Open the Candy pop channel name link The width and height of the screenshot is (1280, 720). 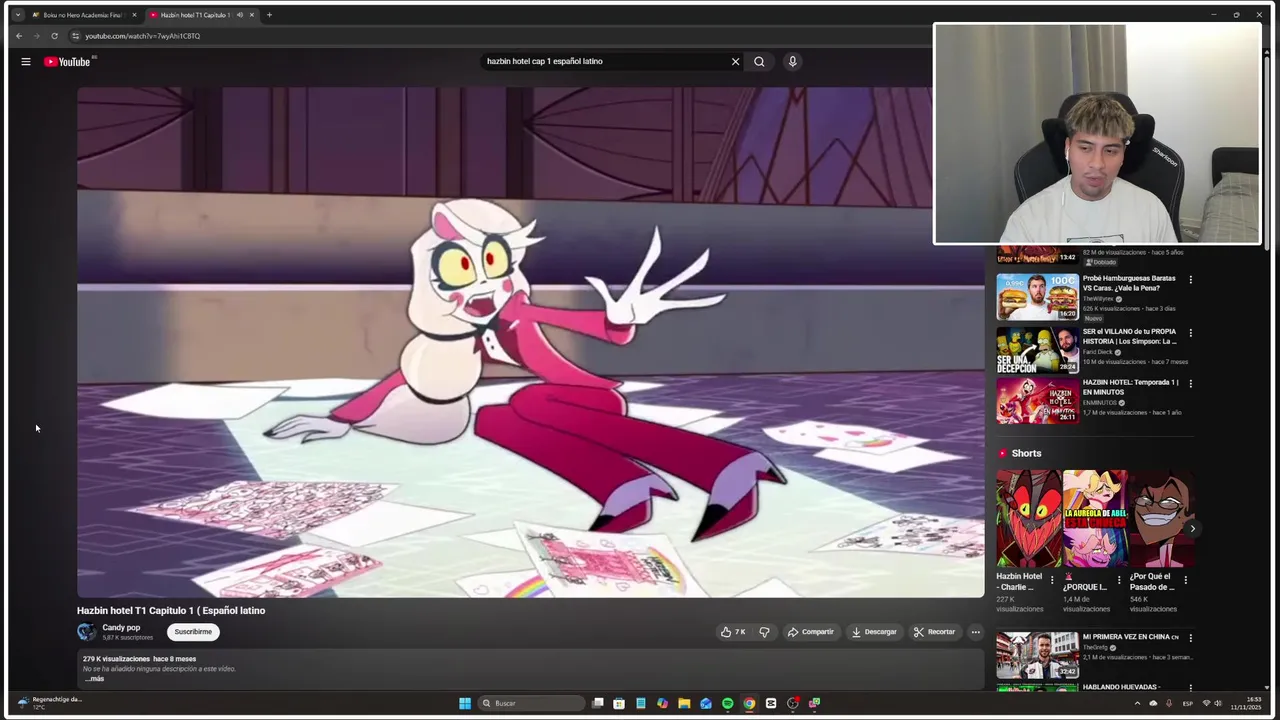pyautogui.click(x=121, y=627)
